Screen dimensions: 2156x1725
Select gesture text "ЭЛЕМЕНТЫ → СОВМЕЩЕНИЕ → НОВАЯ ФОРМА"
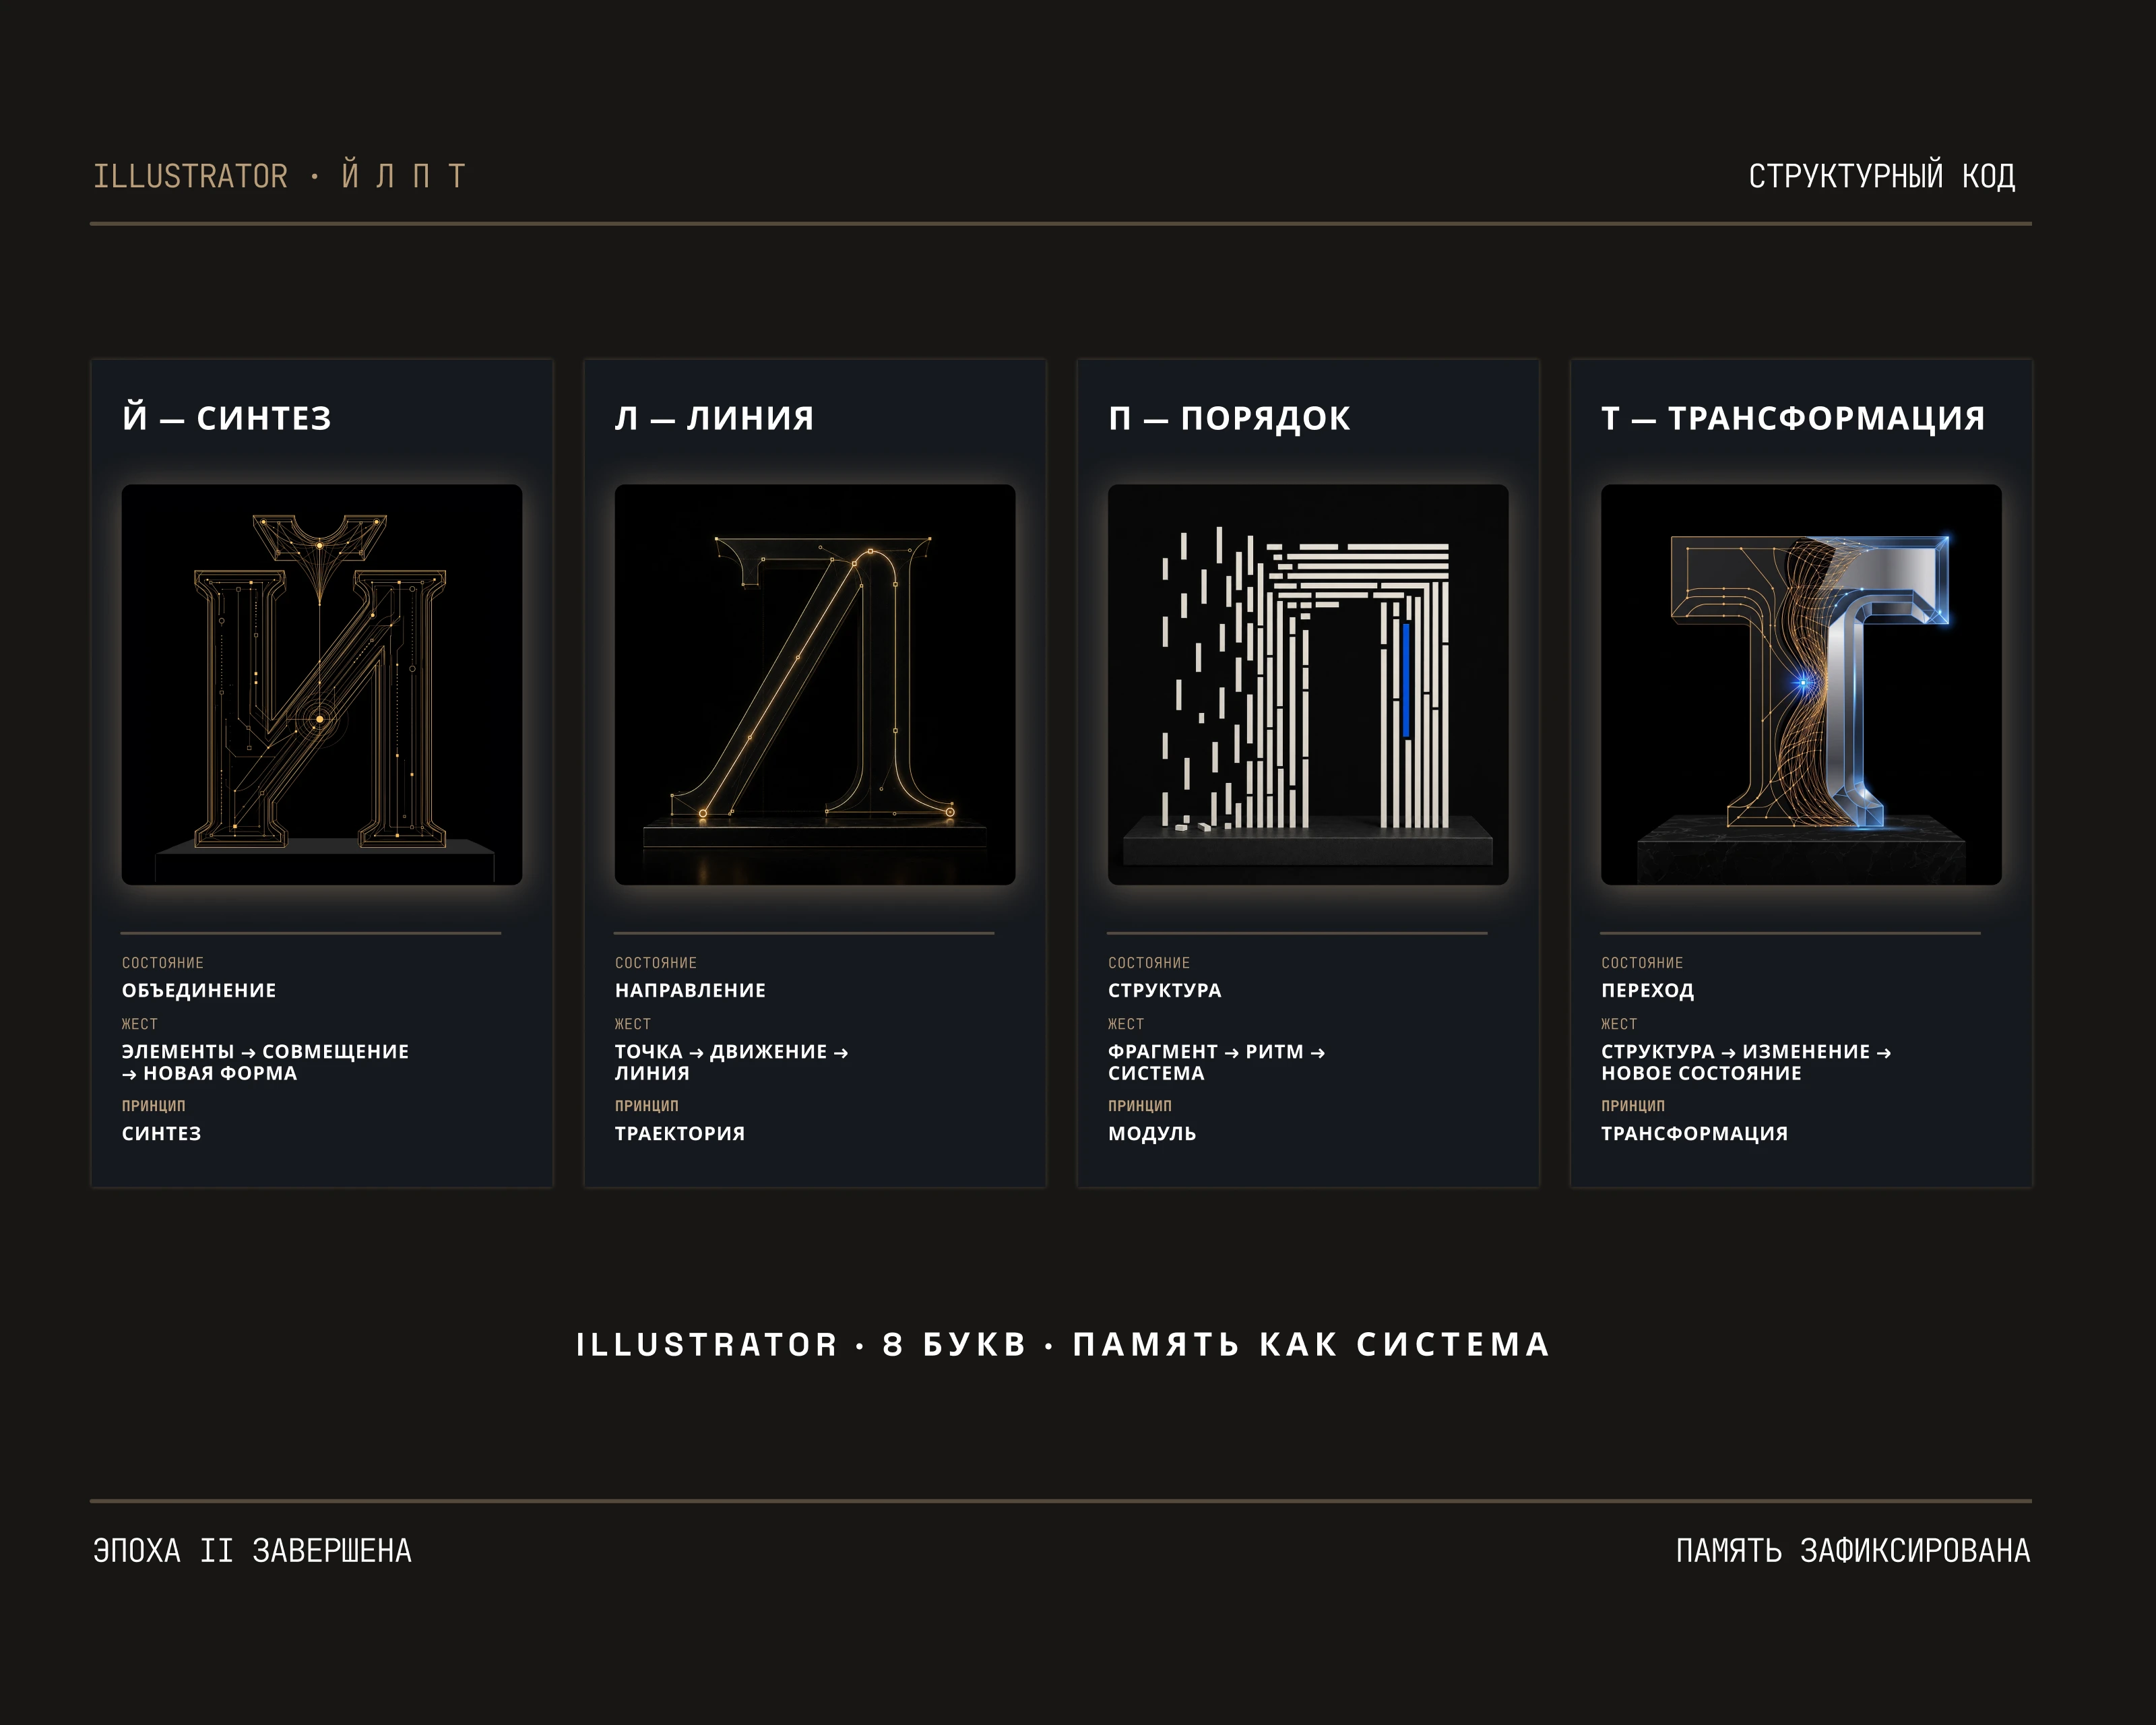click(265, 1062)
